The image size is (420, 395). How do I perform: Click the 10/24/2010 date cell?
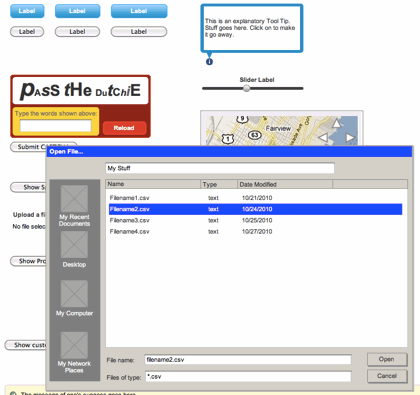257,209
